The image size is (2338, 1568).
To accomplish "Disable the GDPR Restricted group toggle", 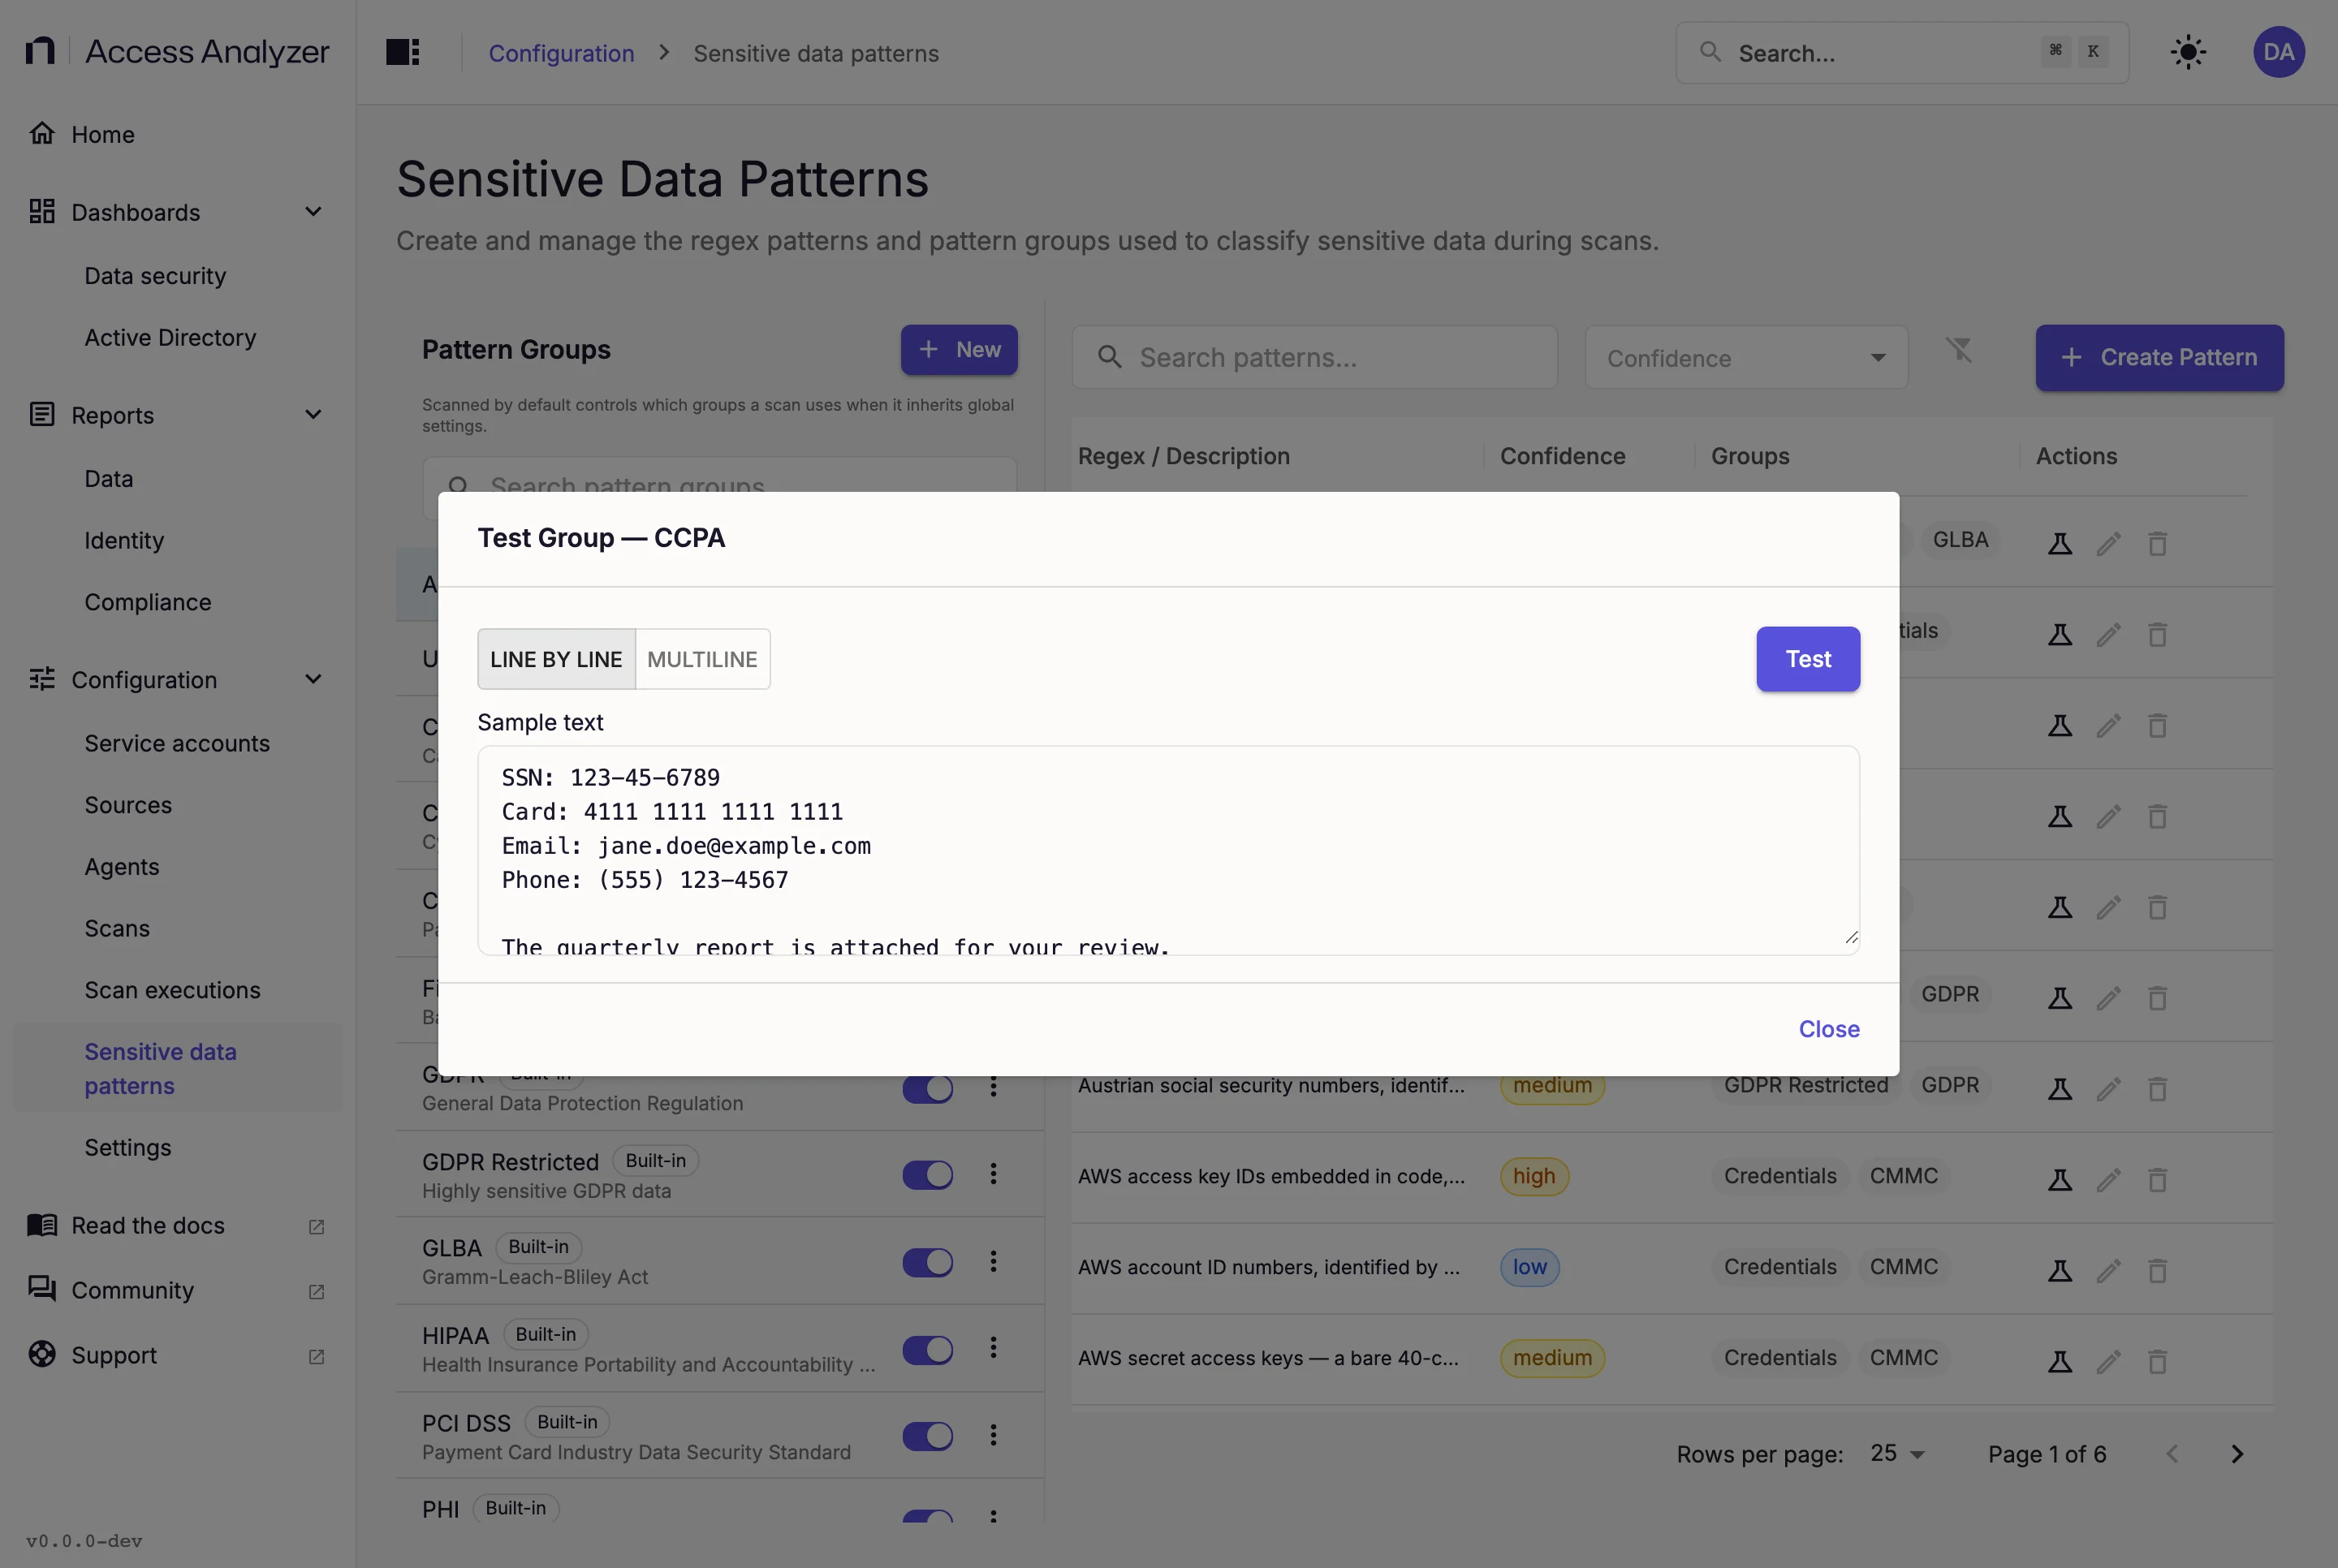I will tap(928, 1174).
